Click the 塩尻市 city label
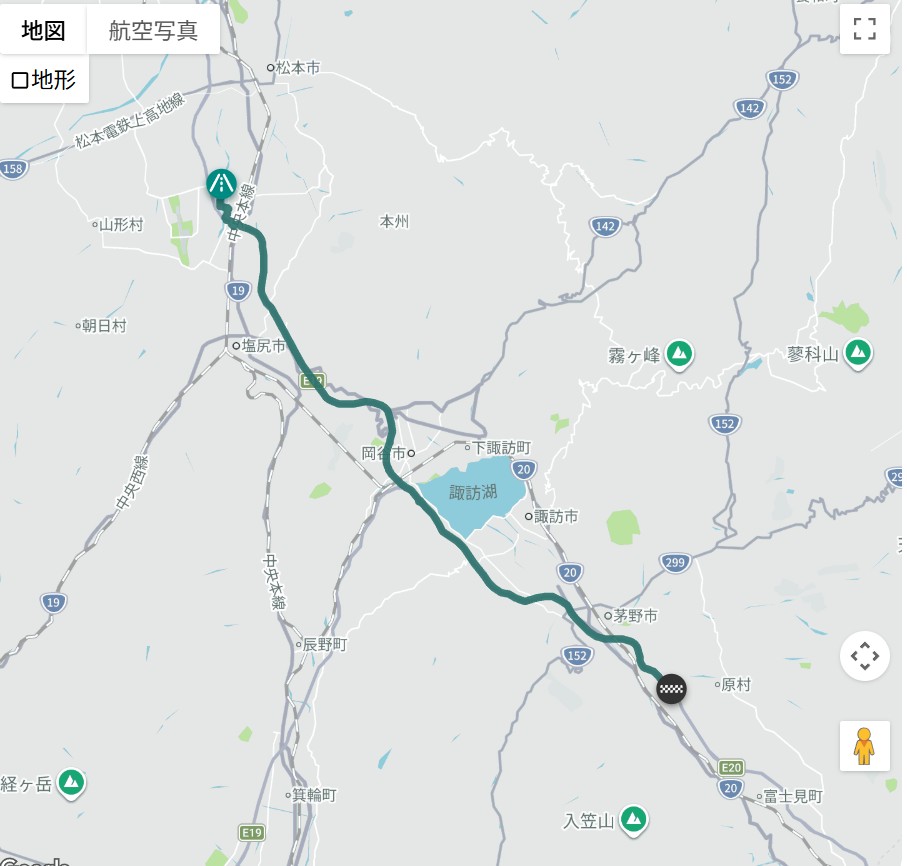 264,345
